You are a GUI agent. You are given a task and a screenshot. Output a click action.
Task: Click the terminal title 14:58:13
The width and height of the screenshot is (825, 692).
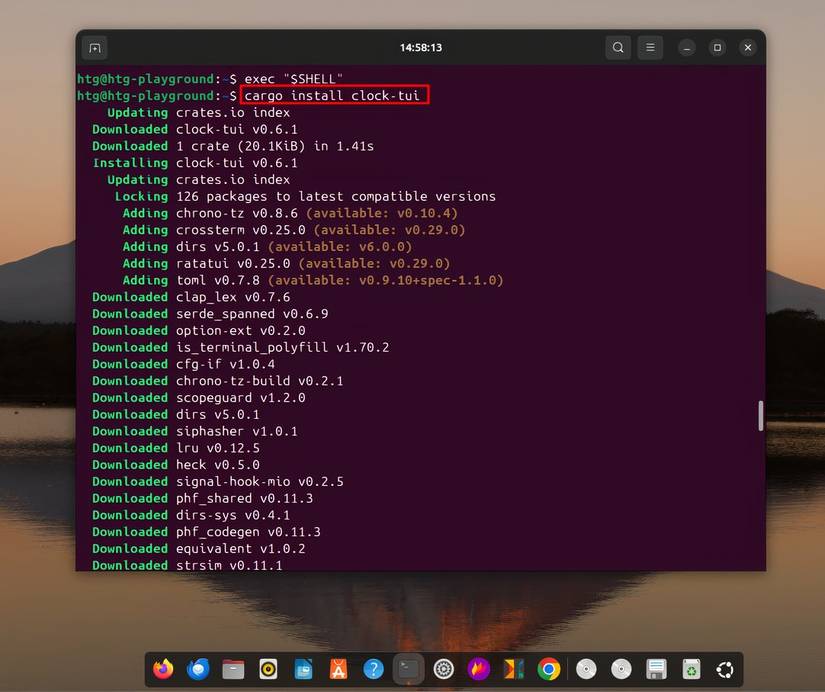(421, 48)
